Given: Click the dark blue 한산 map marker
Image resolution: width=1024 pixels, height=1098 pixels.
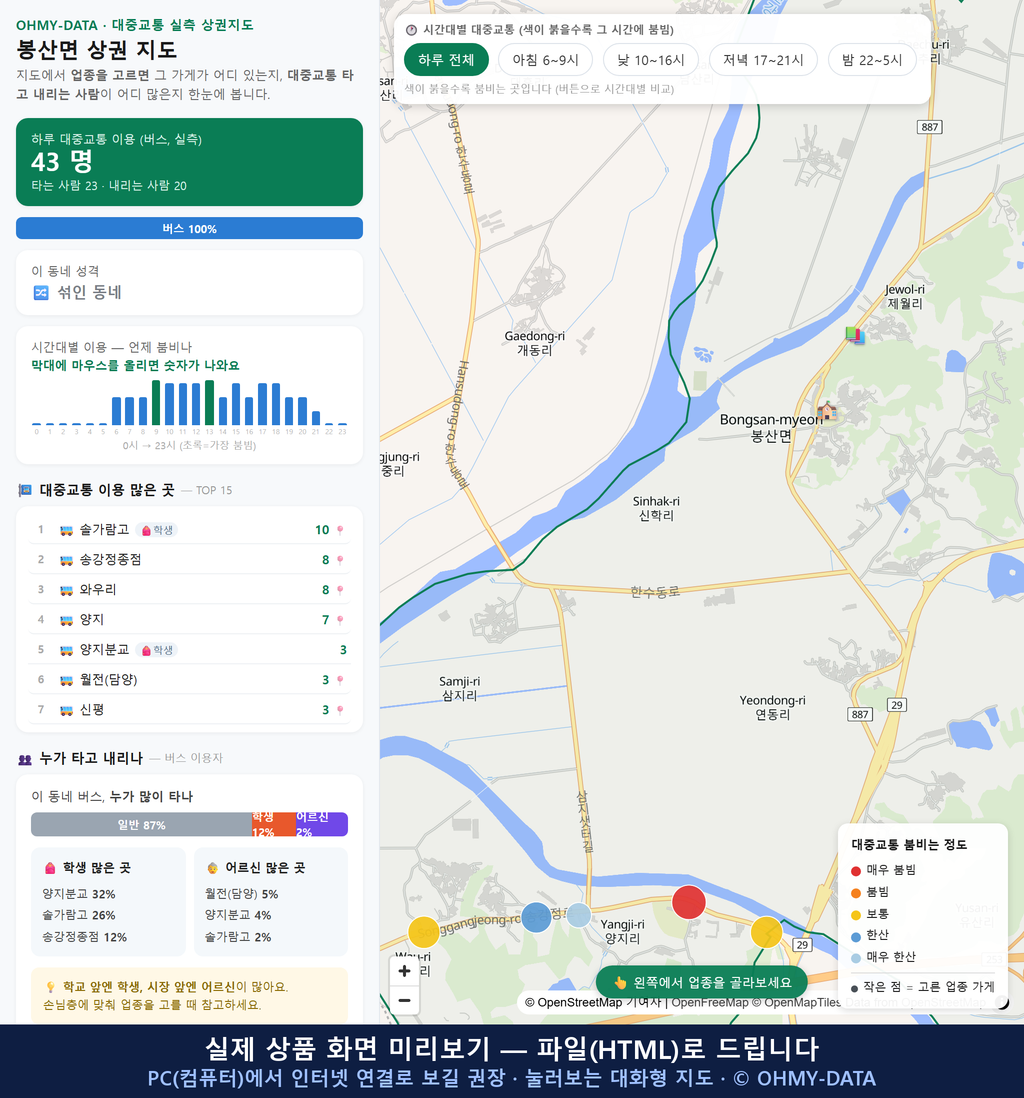Looking at the screenshot, I should pyautogui.click(x=537, y=917).
